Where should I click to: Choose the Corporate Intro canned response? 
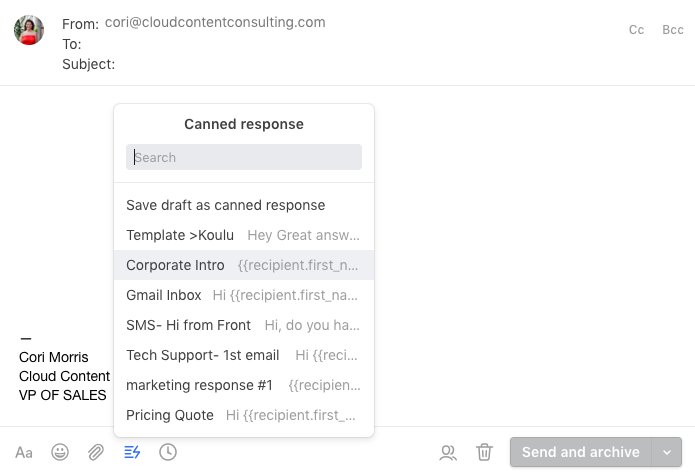click(244, 265)
